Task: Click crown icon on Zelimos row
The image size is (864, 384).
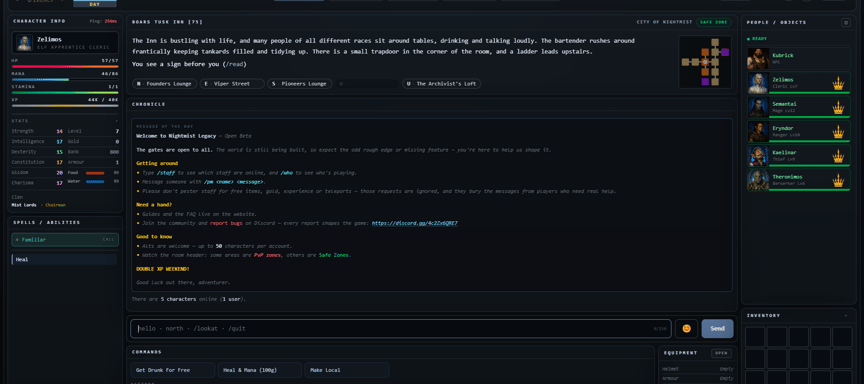Action: (x=838, y=84)
